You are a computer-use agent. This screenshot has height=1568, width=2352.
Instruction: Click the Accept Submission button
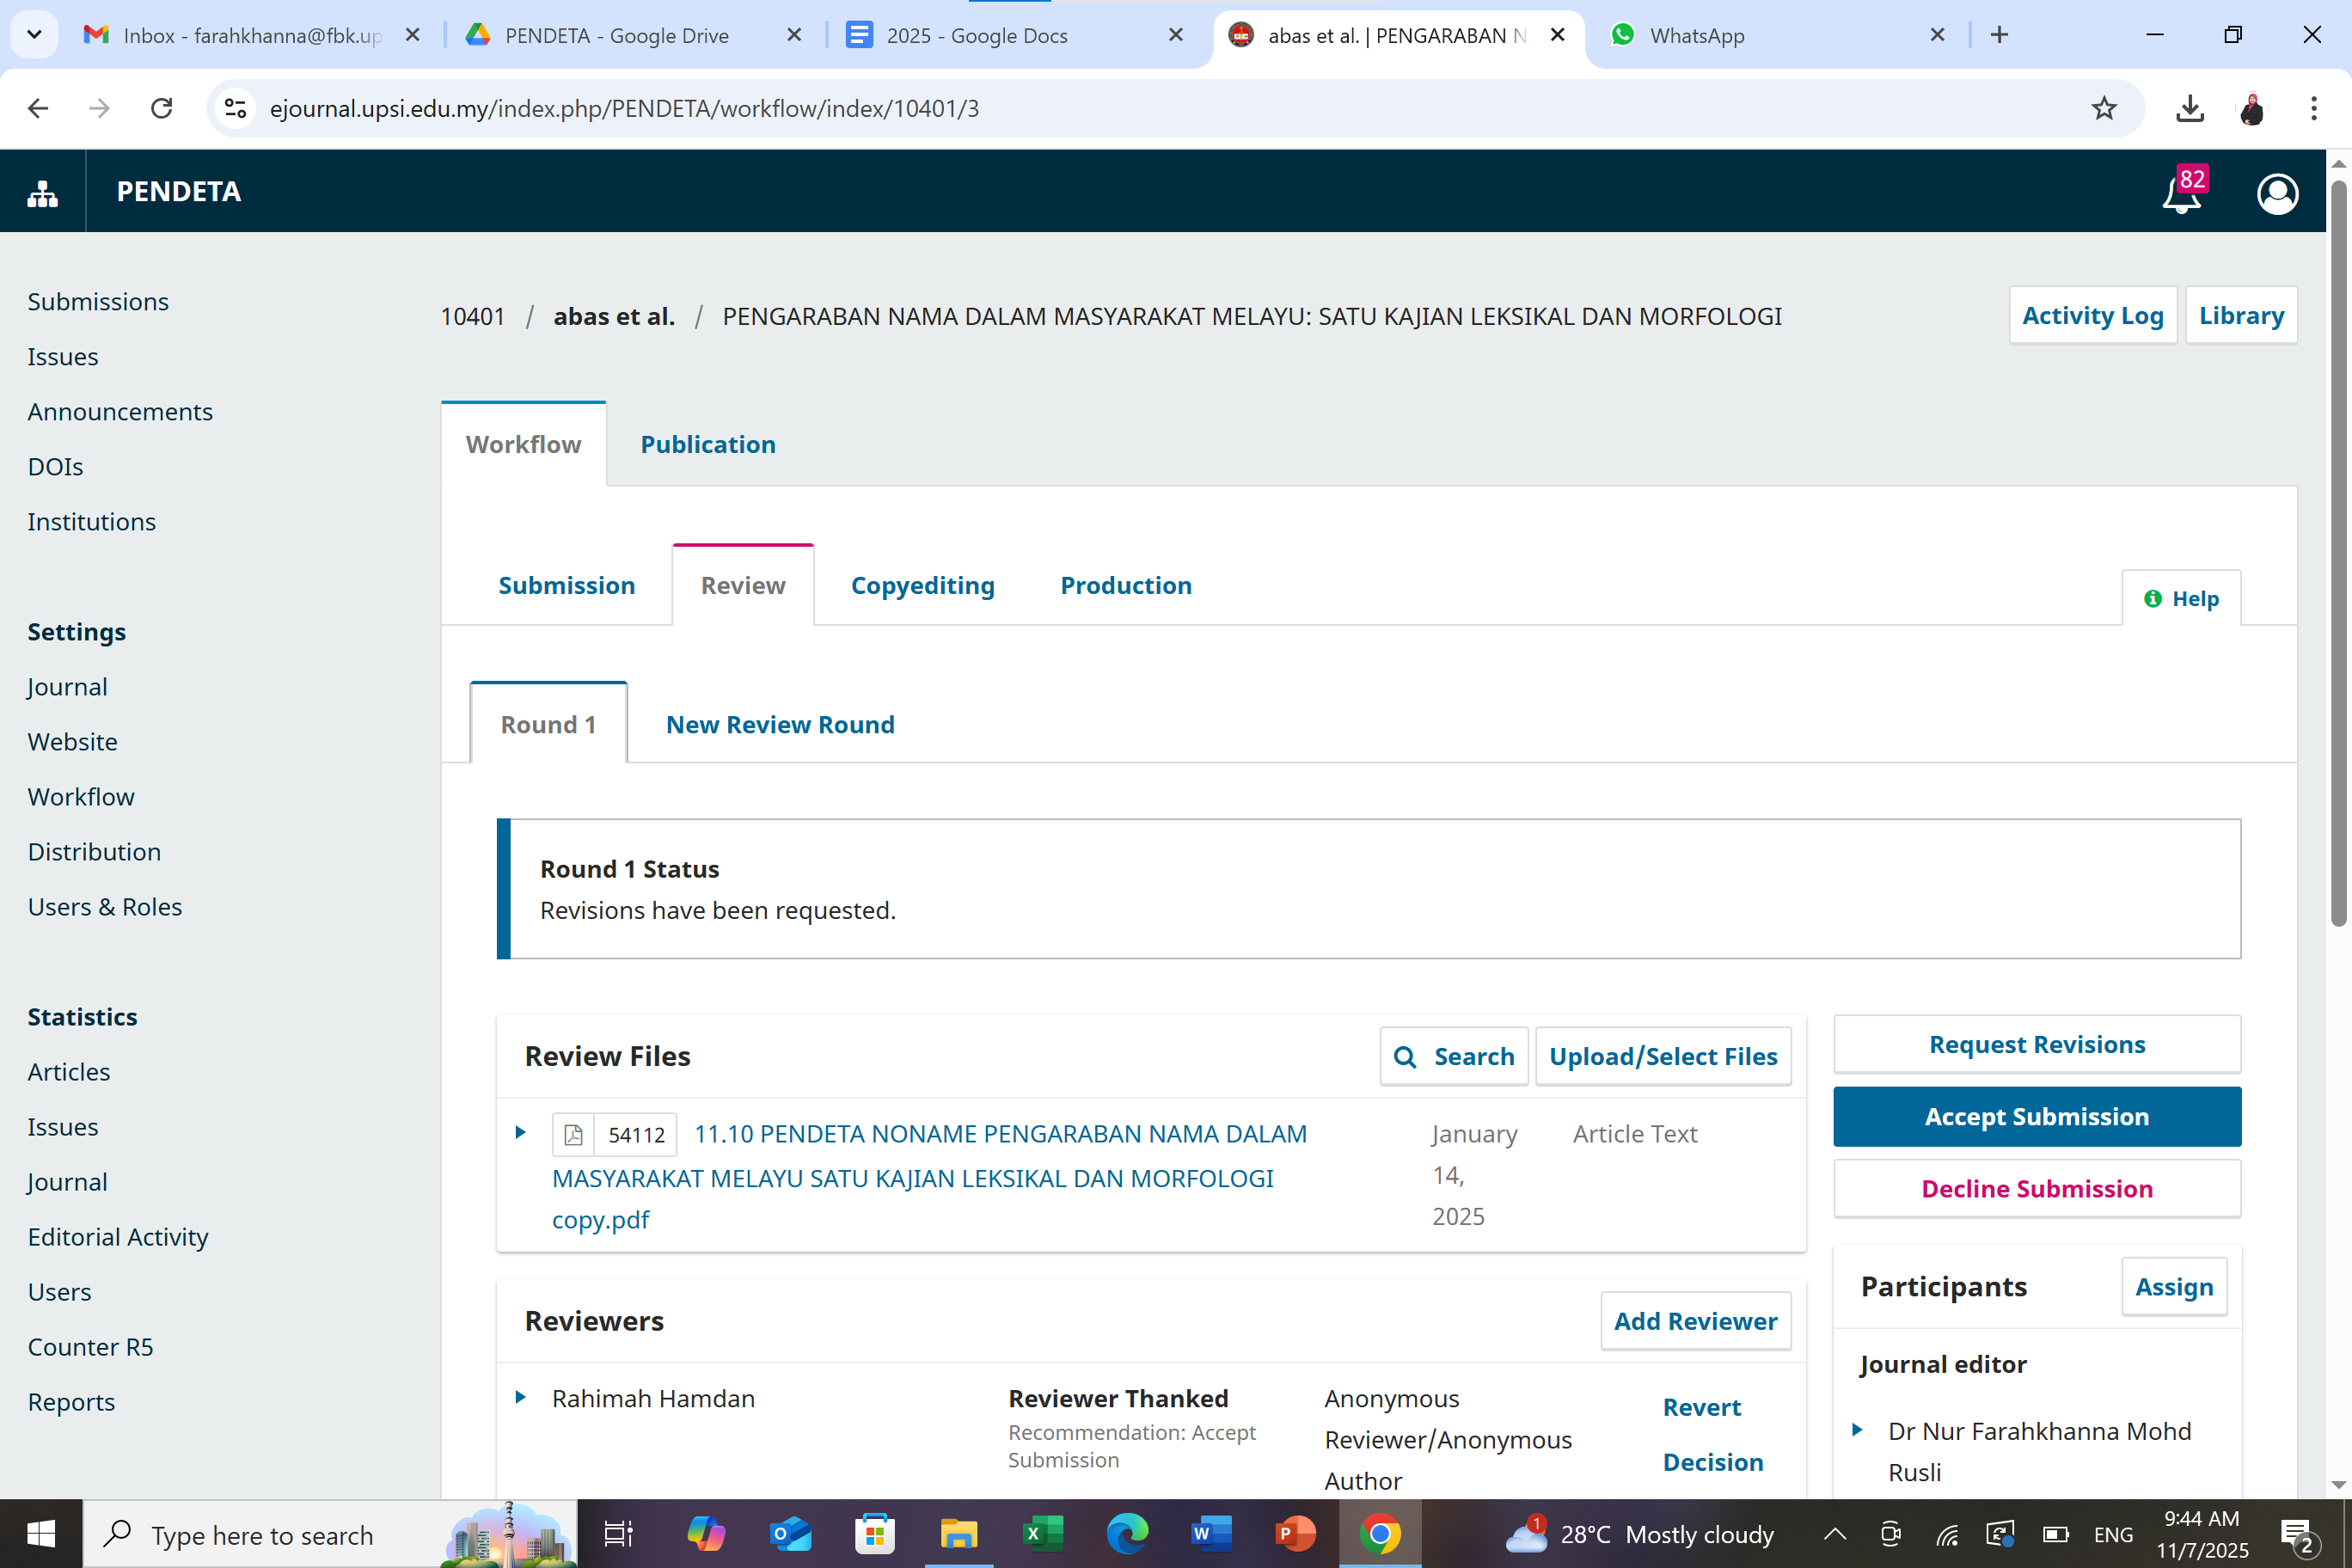click(x=2036, y=1116)
